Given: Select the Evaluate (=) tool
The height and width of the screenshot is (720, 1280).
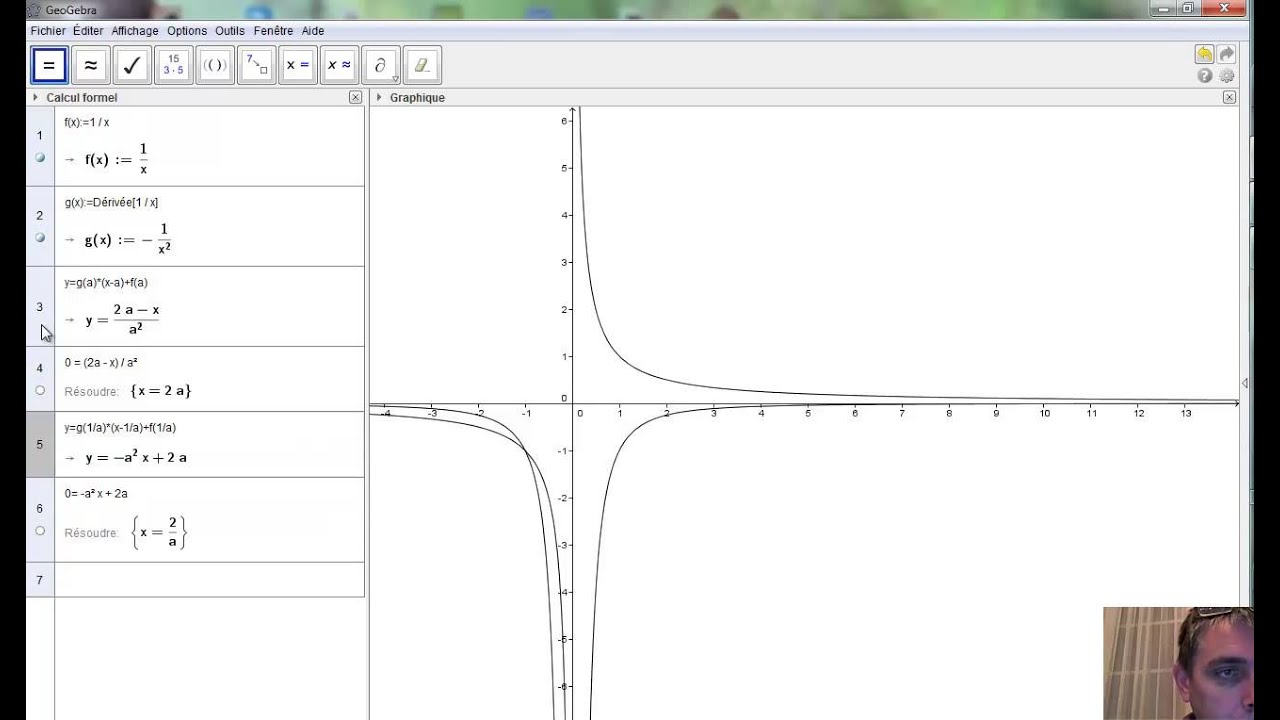Looking at the screenshot, I should [49, 65].
